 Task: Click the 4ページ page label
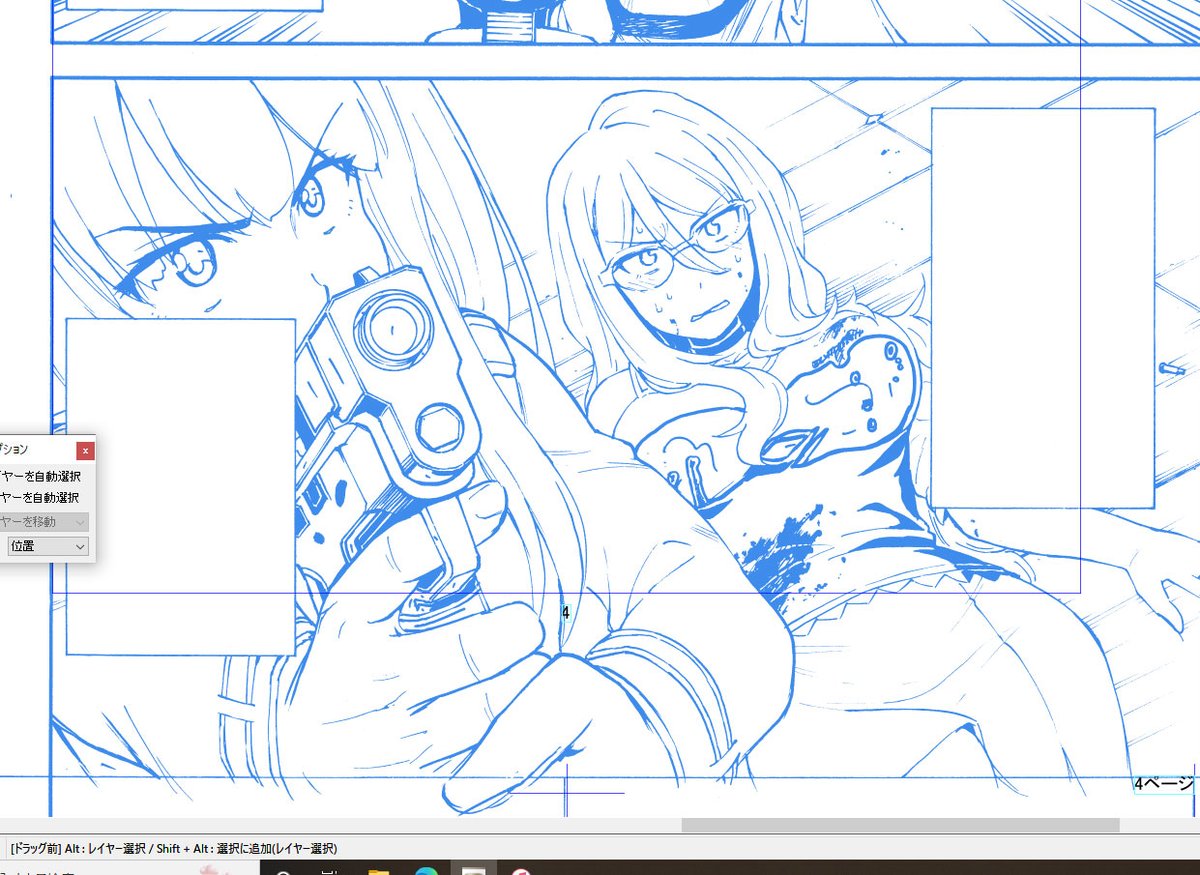1164,784
